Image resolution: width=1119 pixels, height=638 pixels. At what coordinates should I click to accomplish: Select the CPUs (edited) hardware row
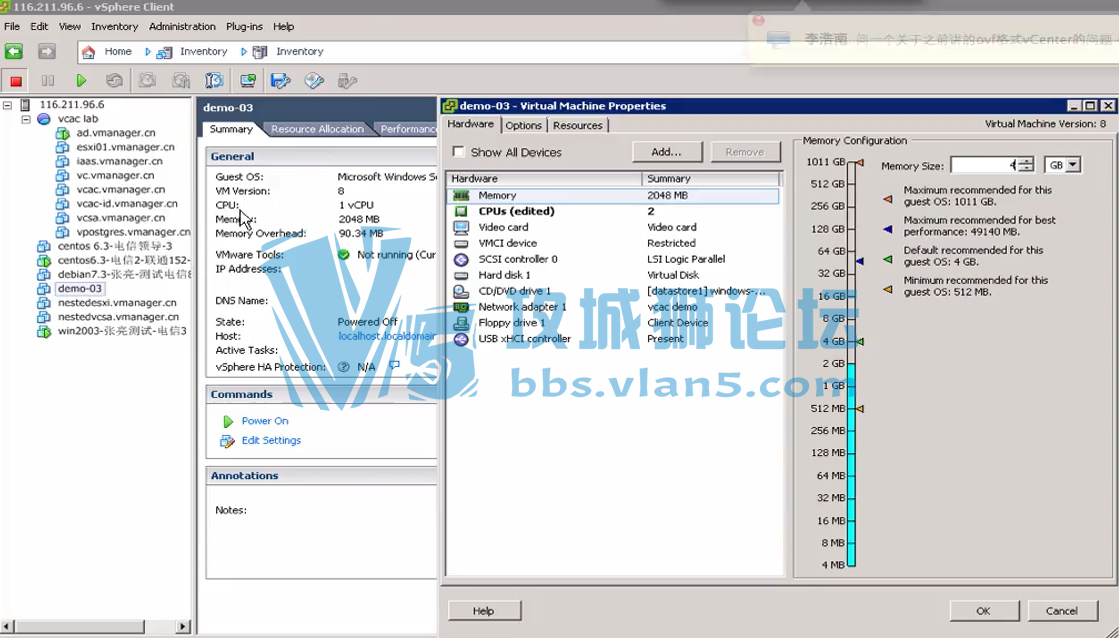(x=613, y=211)
